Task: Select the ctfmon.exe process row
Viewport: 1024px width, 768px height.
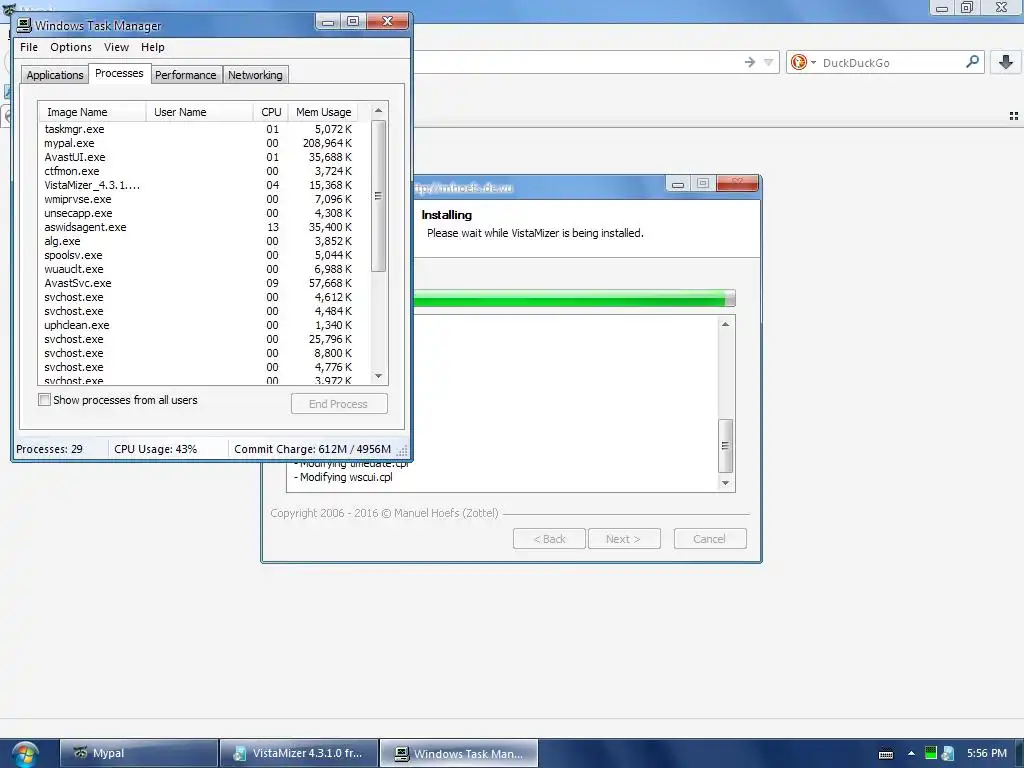Action: [x=204, y=171]
